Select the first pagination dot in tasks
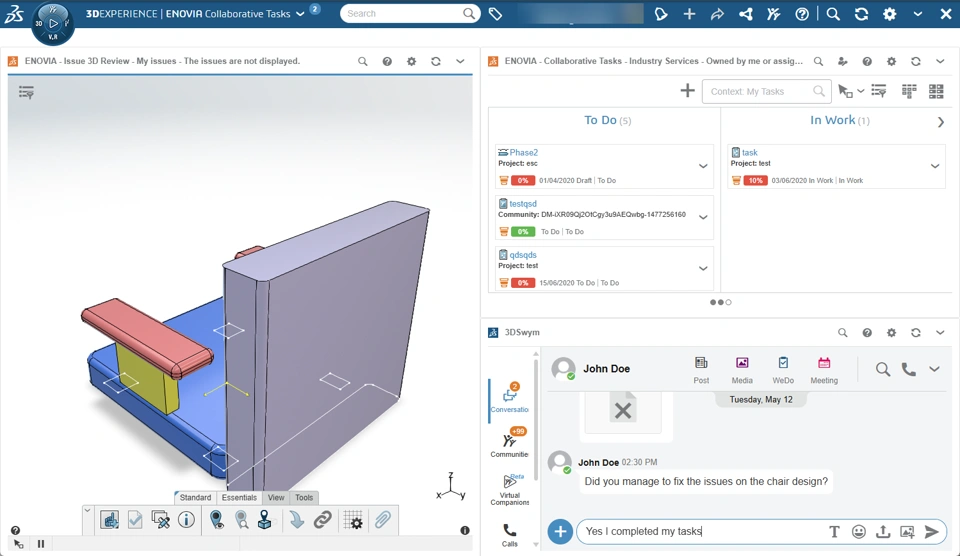 coord(713,302)
